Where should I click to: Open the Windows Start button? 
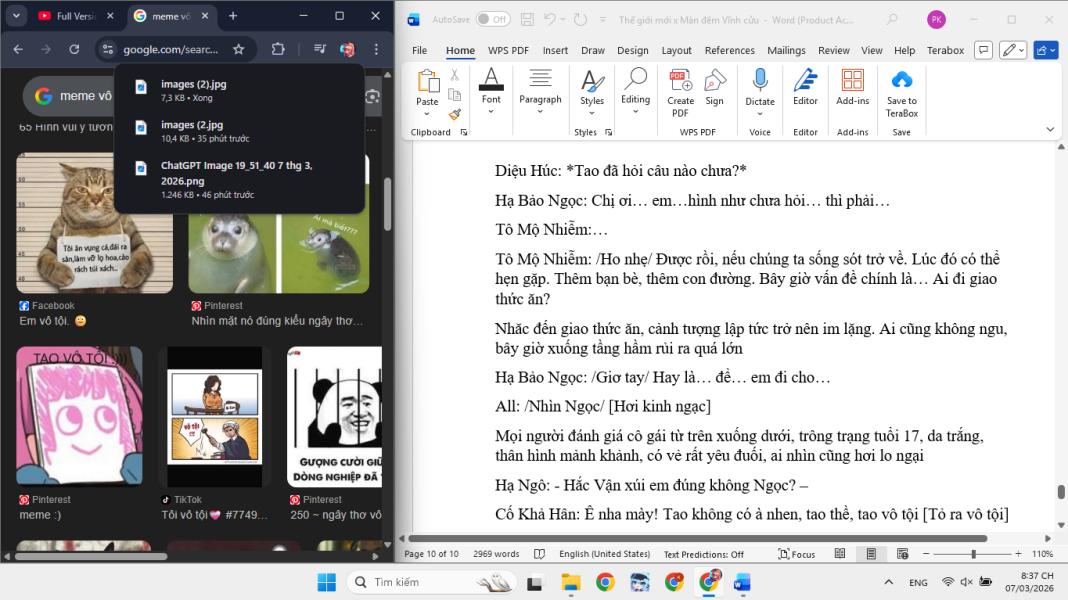(326, 582)
